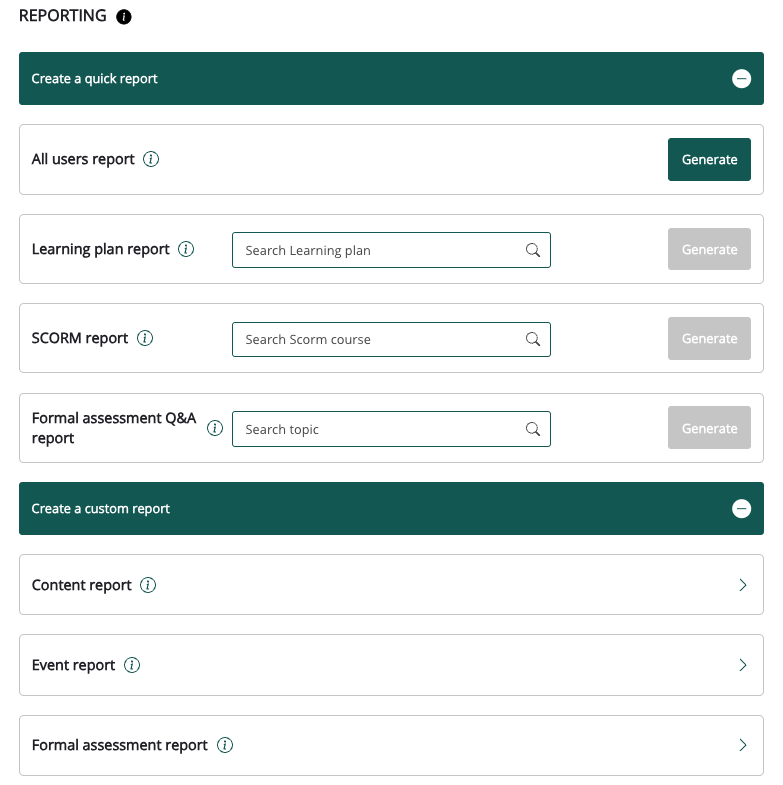The width and height of the screenshot is (783, 785).
Task: Expand the Content report chevron
Action: tap(742, 585)
